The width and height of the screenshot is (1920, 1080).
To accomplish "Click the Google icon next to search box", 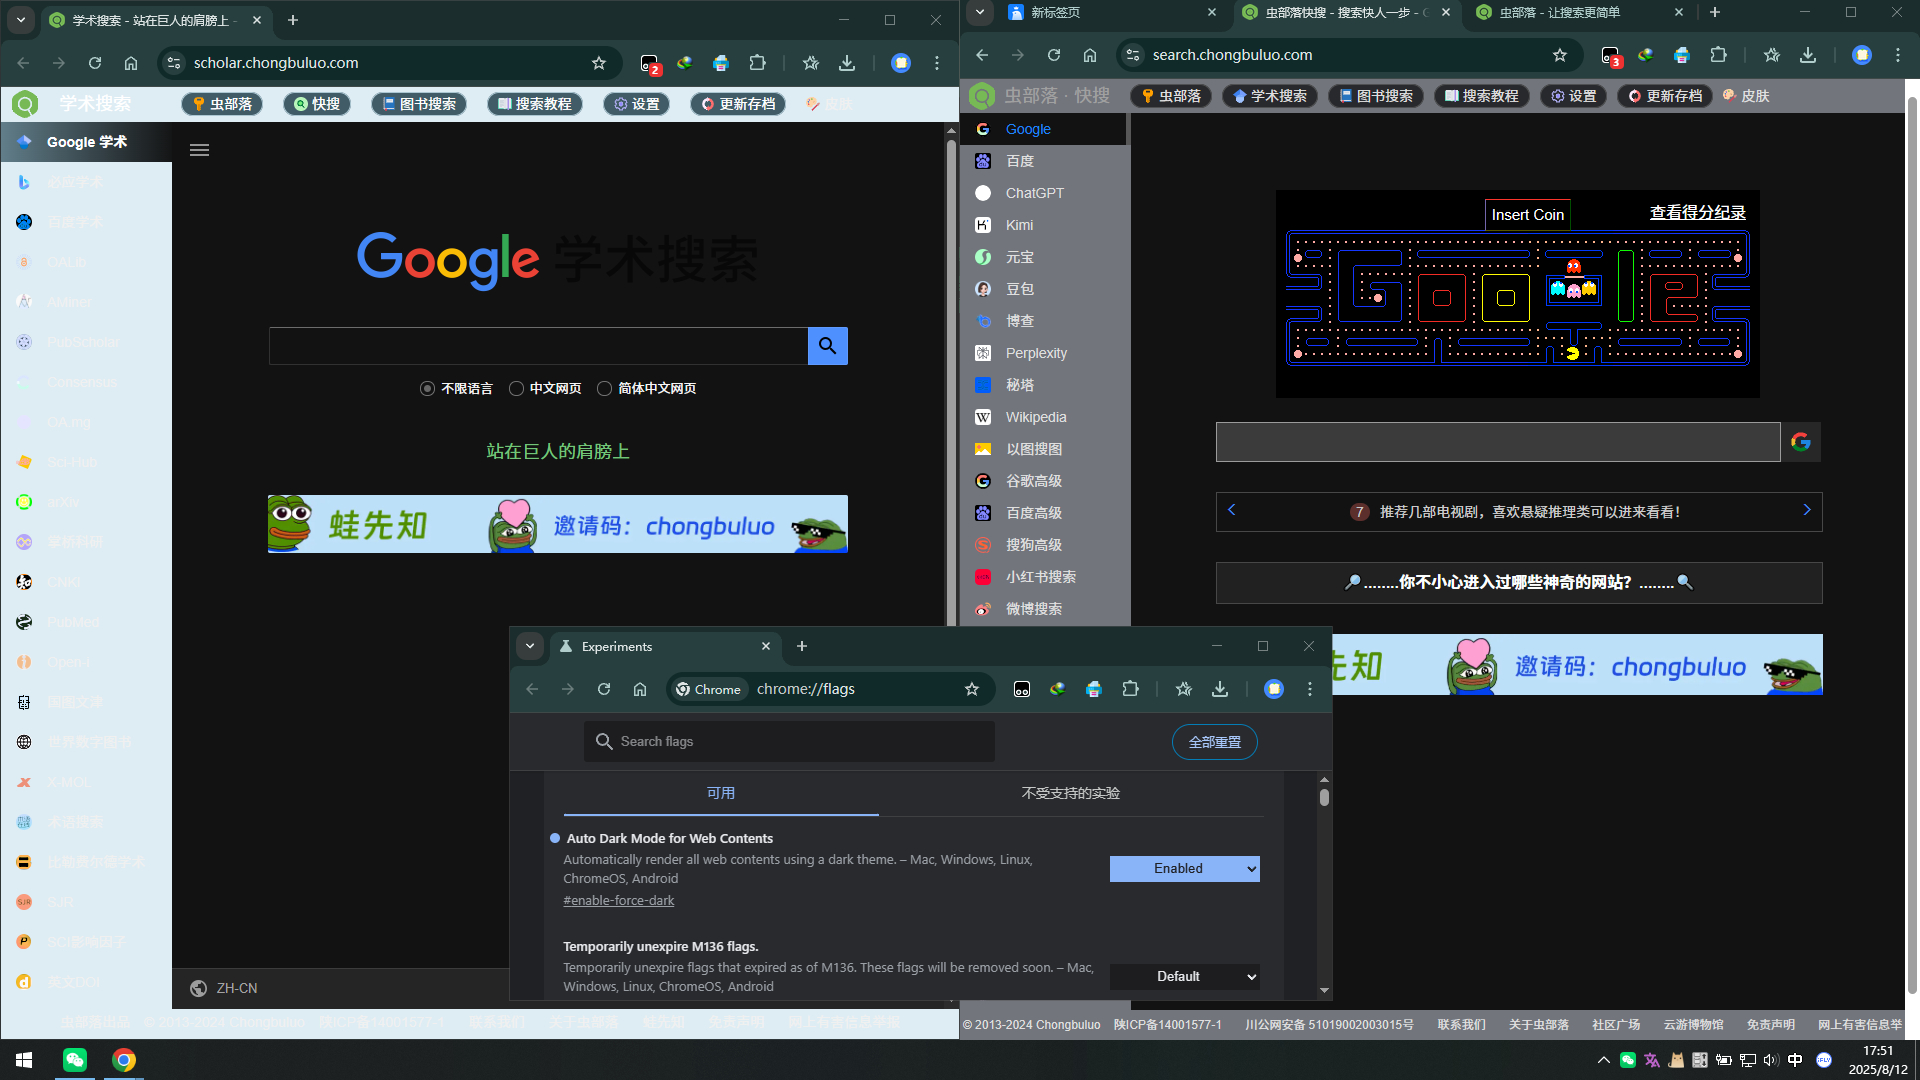I will coord(1801,442).
